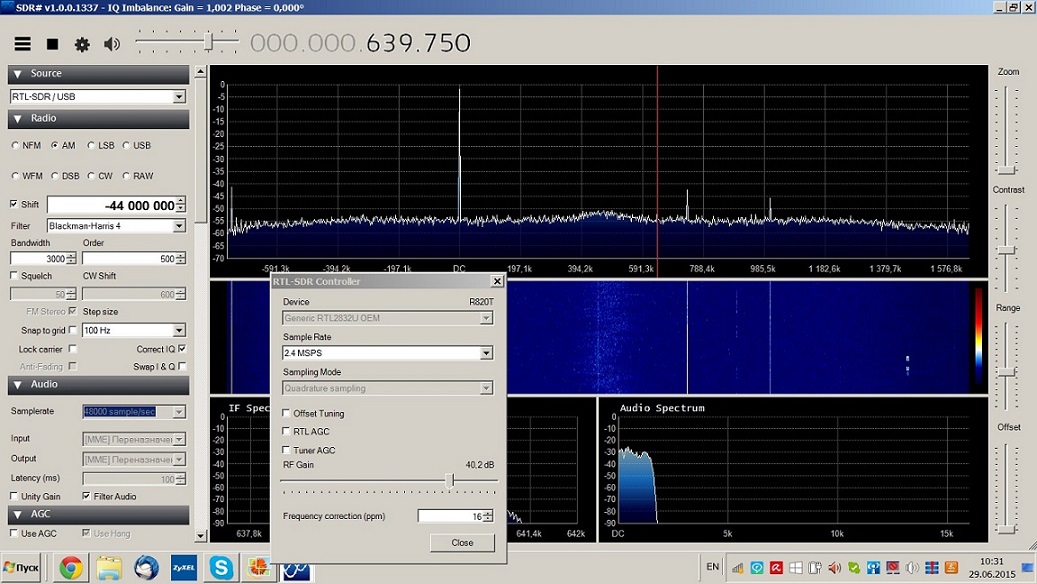The width and height of the screenshot is (1037, 584).
Task: Close the RTL-SDR Controller with its X
Action: [497, 282]
